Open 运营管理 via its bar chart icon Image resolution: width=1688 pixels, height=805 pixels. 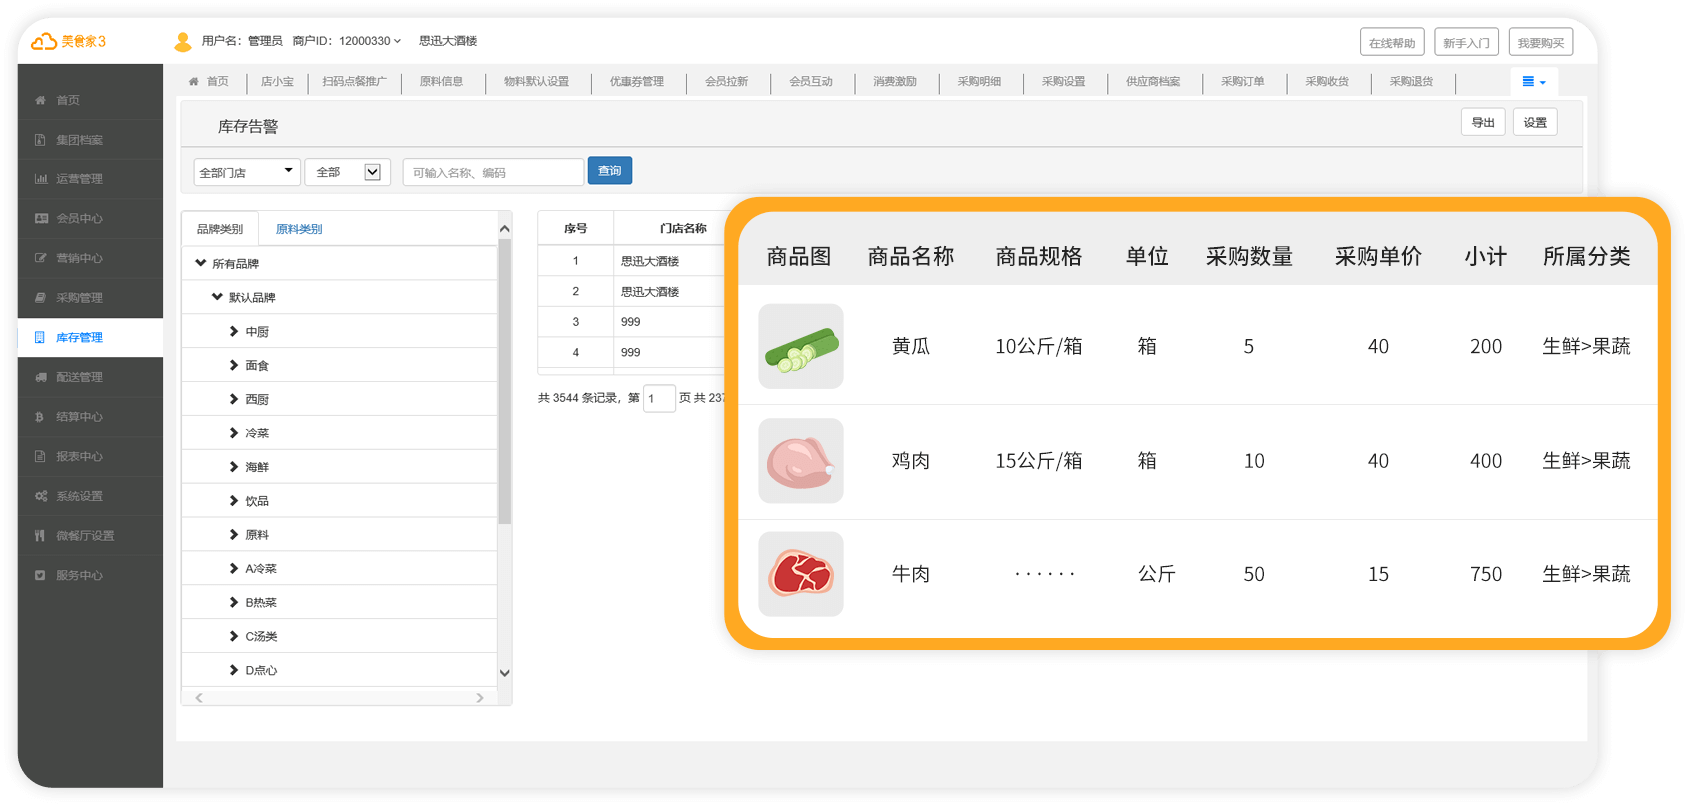tap(40, 179)
